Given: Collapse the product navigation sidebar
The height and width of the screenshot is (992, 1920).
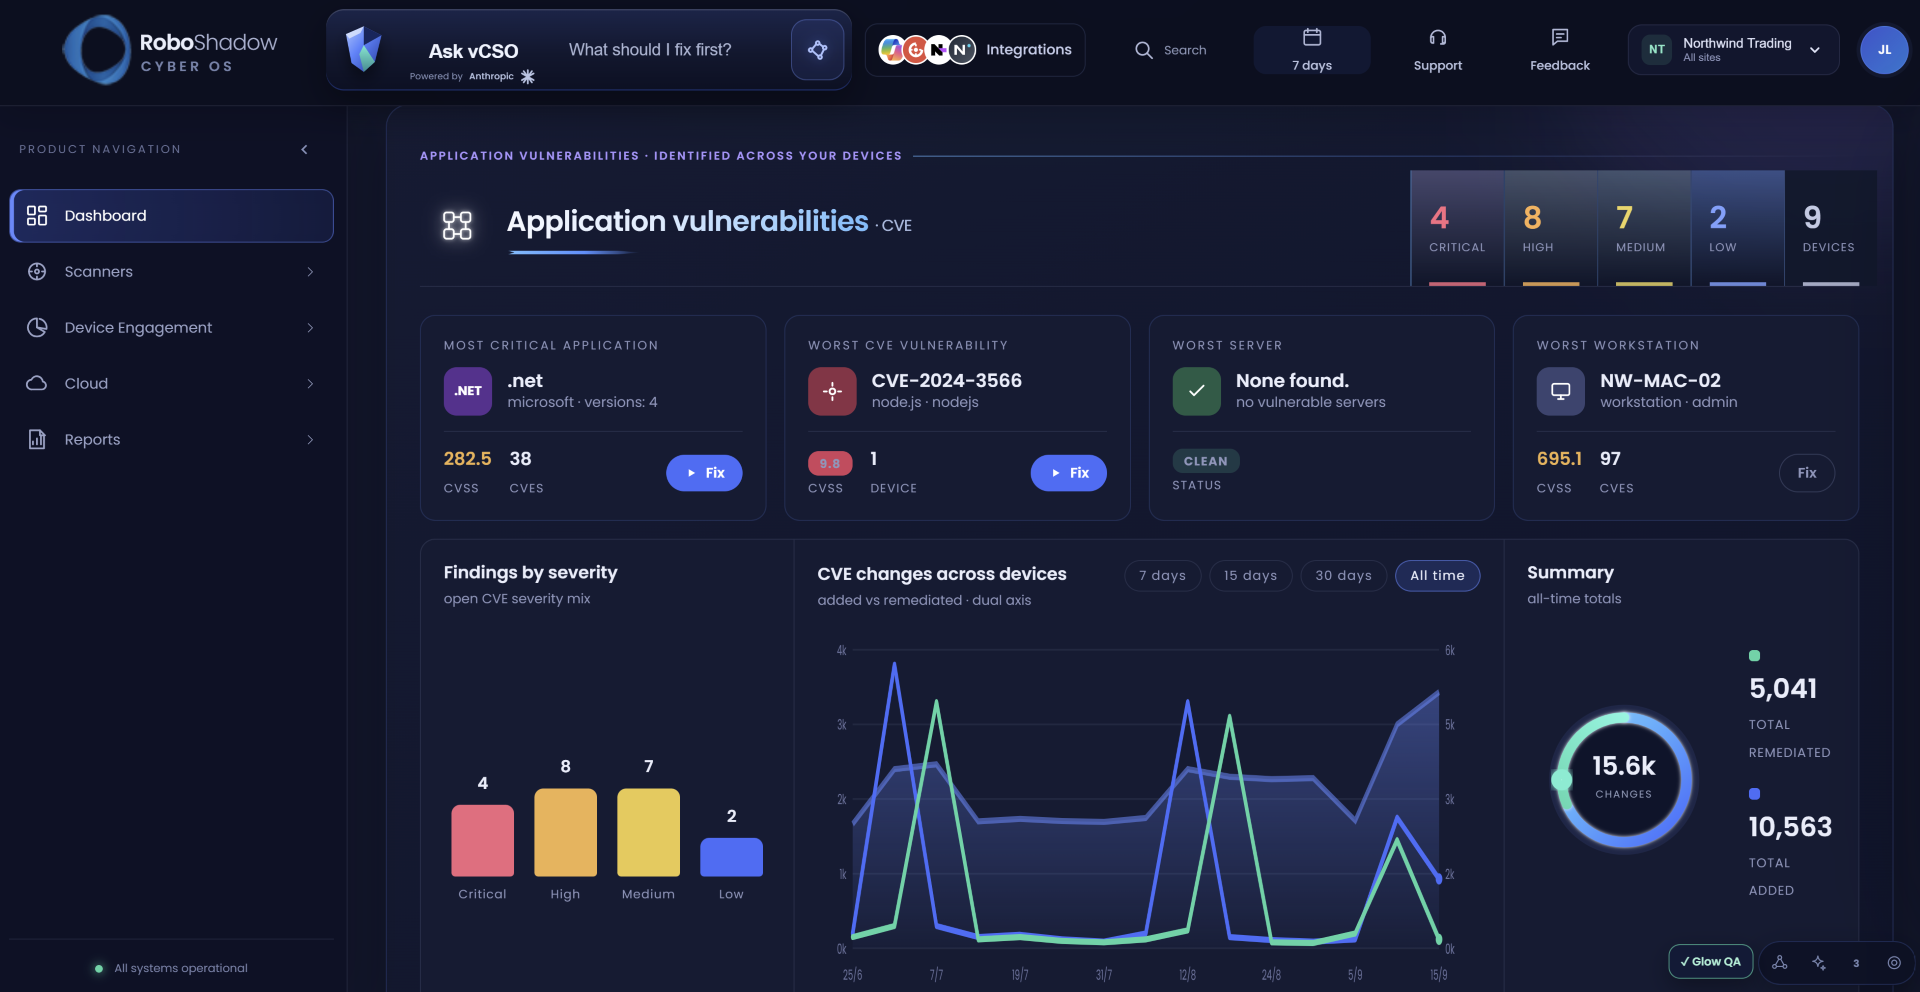Looking at the screenshot, I should point(305,150).
